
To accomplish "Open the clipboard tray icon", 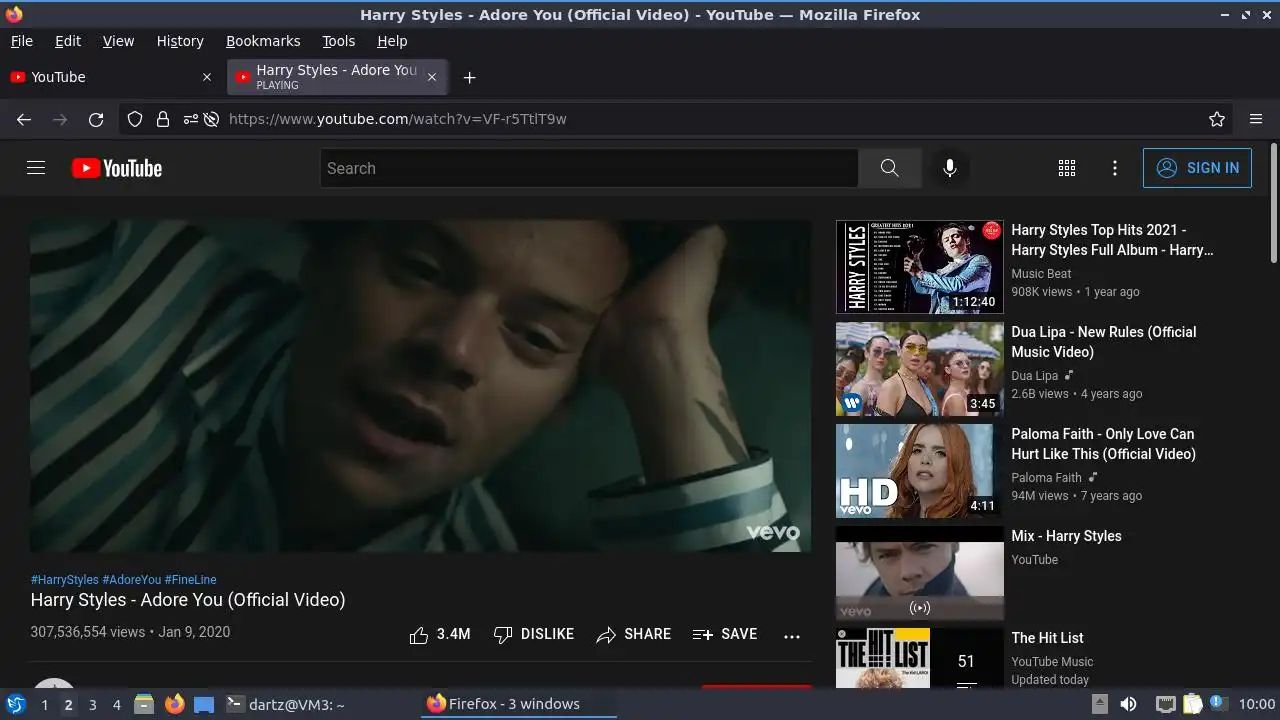I will (x=1193, y=704).
